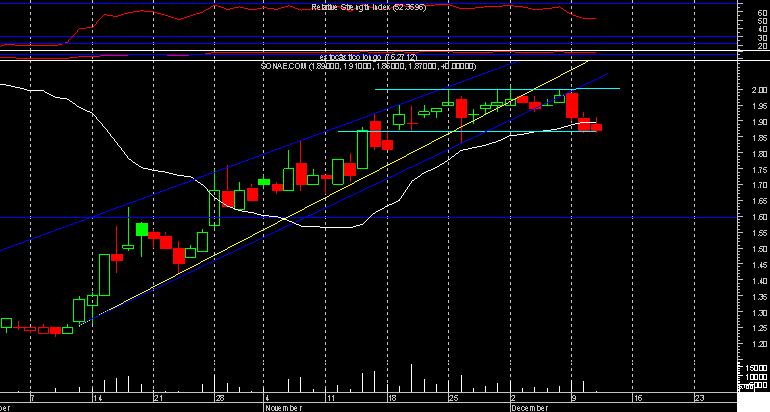Select the 1.65 price axis label

760,201
